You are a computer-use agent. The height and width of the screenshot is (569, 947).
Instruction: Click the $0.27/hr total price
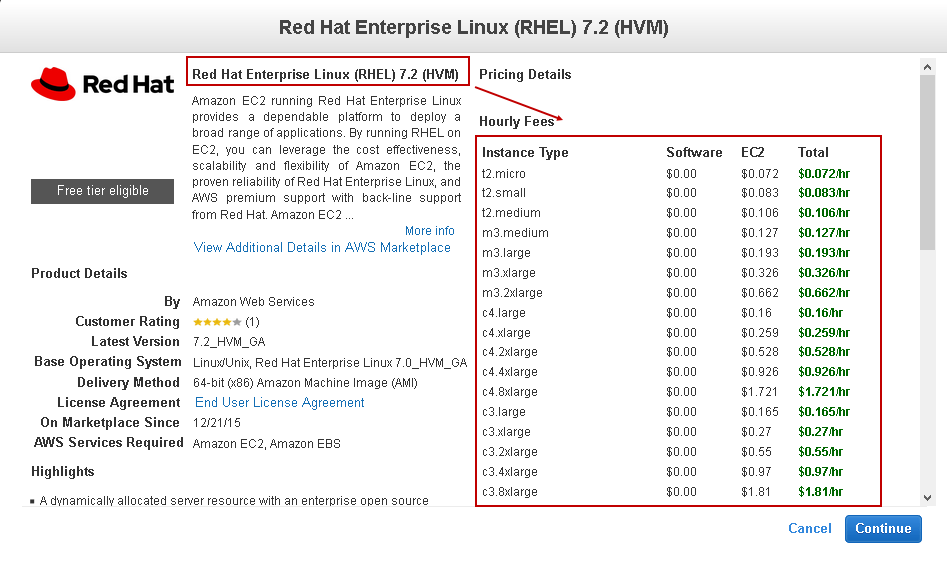820,432
